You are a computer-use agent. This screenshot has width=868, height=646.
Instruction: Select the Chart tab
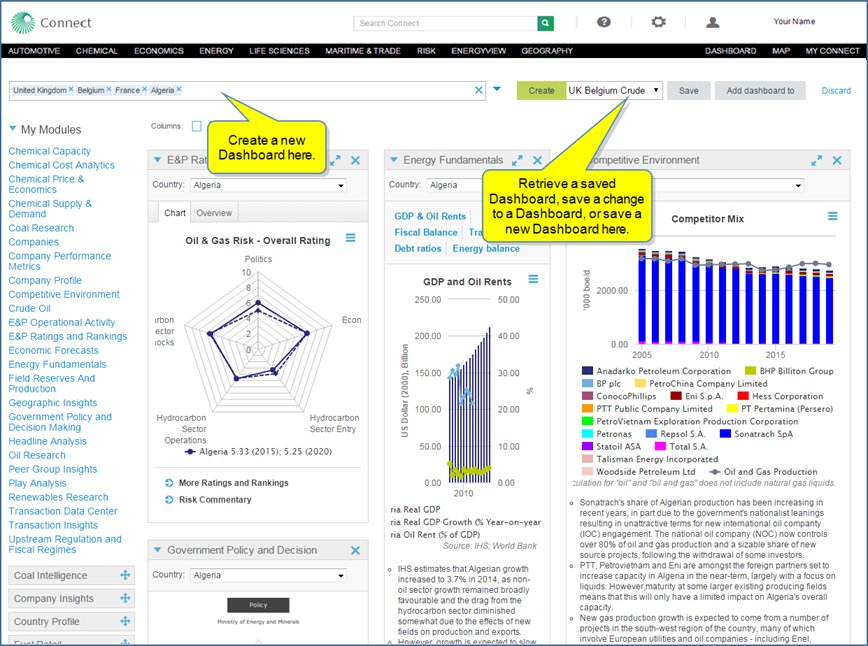(175, 213)
